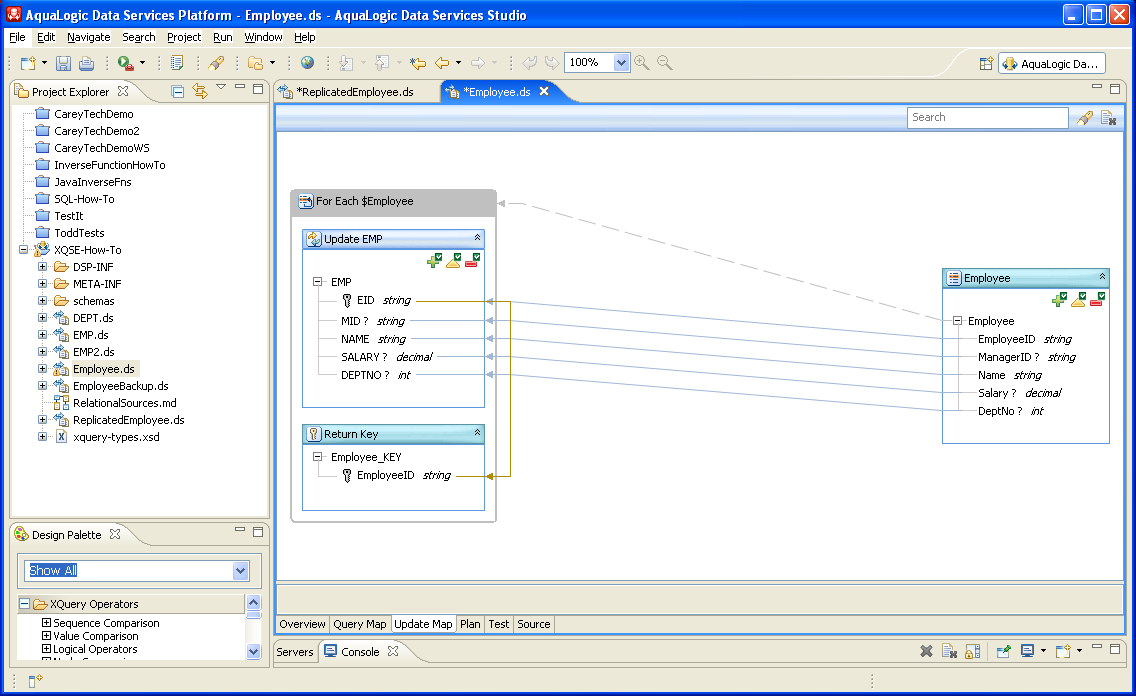The image size is (1136, 696).
Task: Collapse the EMP node in Update EMP
Action: (x=317, y=282)
